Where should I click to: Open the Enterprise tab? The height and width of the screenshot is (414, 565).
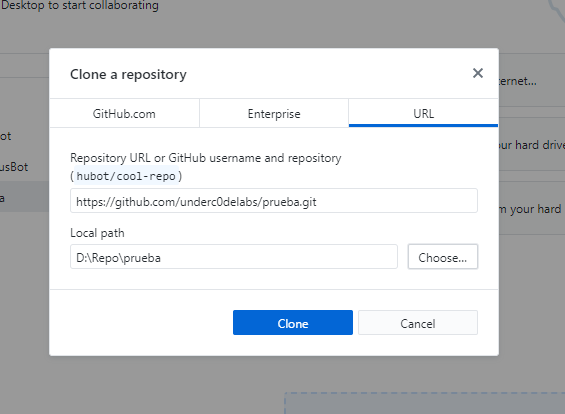274,113
